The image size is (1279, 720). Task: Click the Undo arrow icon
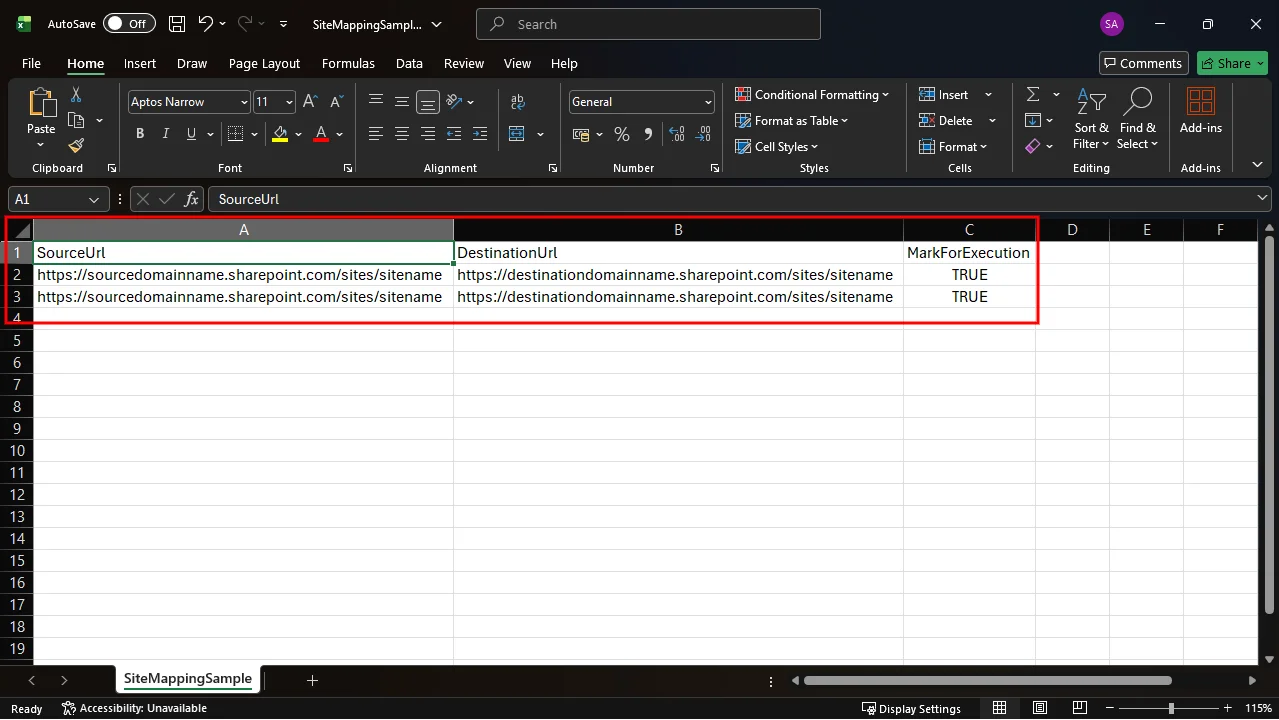(206, 24)
